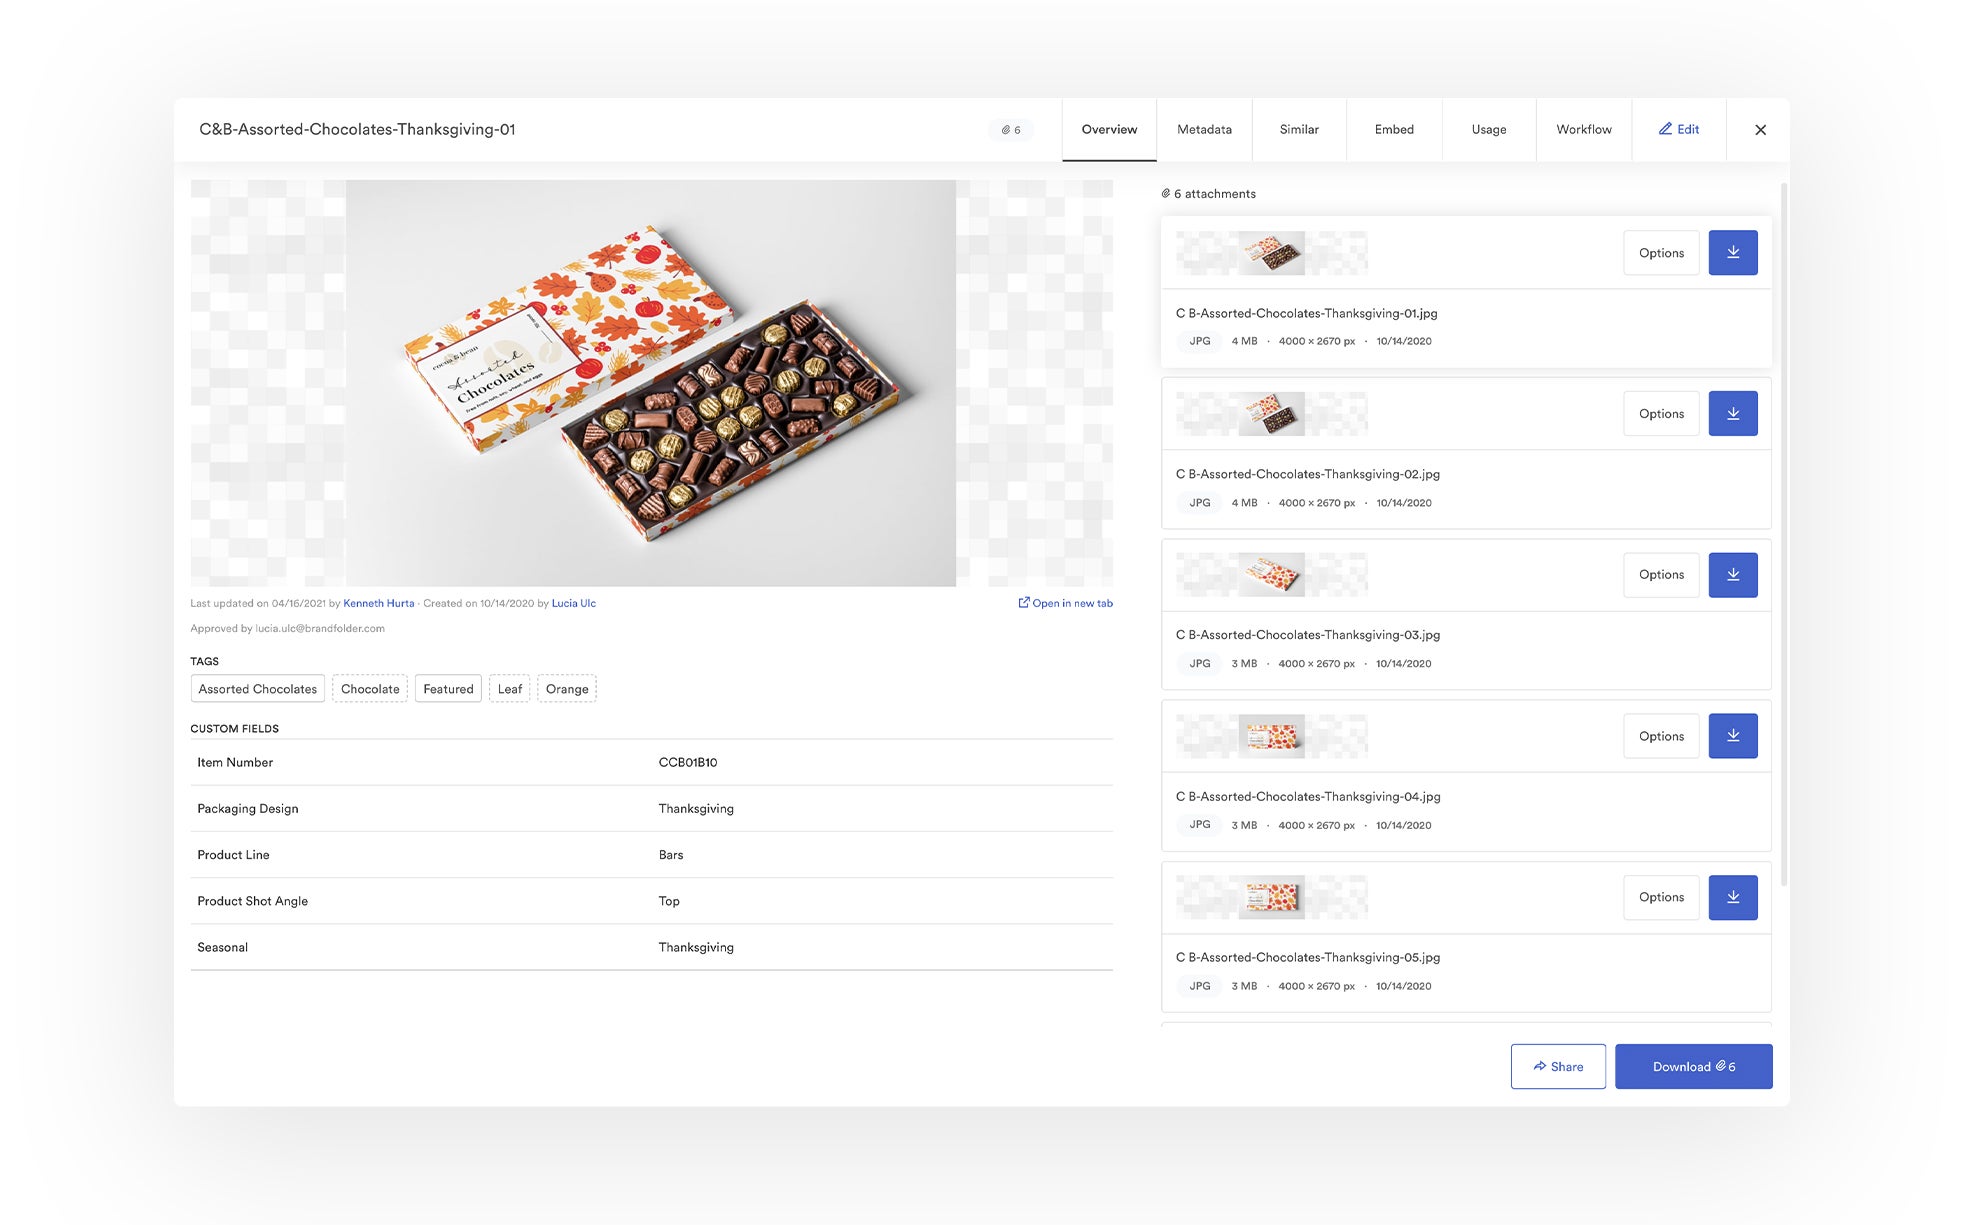Open Options for Thanksgiving-03.jpg attachment
The image size is (1962, 1225).
click(1661, 575)
